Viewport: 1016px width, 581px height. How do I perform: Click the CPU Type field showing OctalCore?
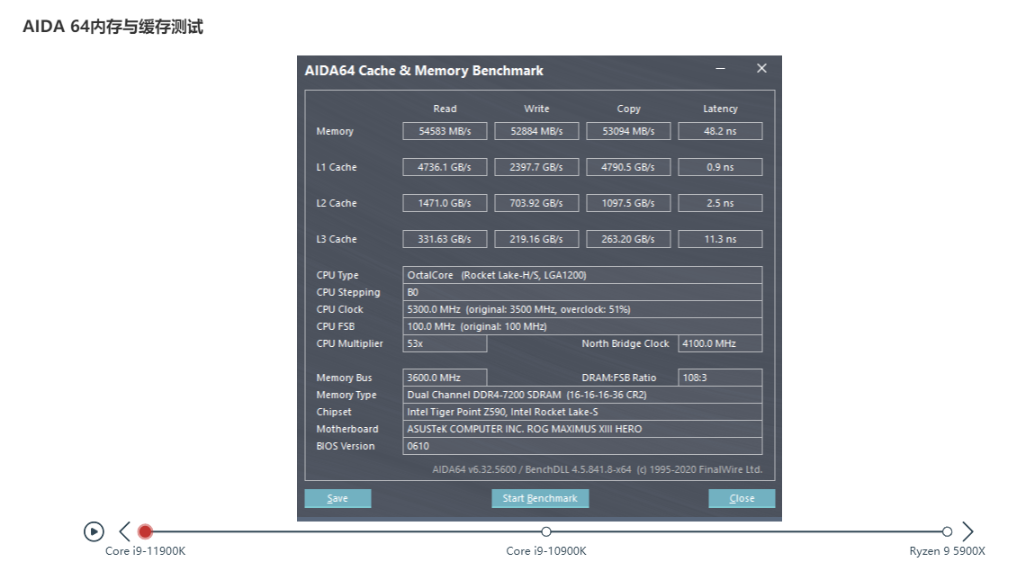pos(583,275)
